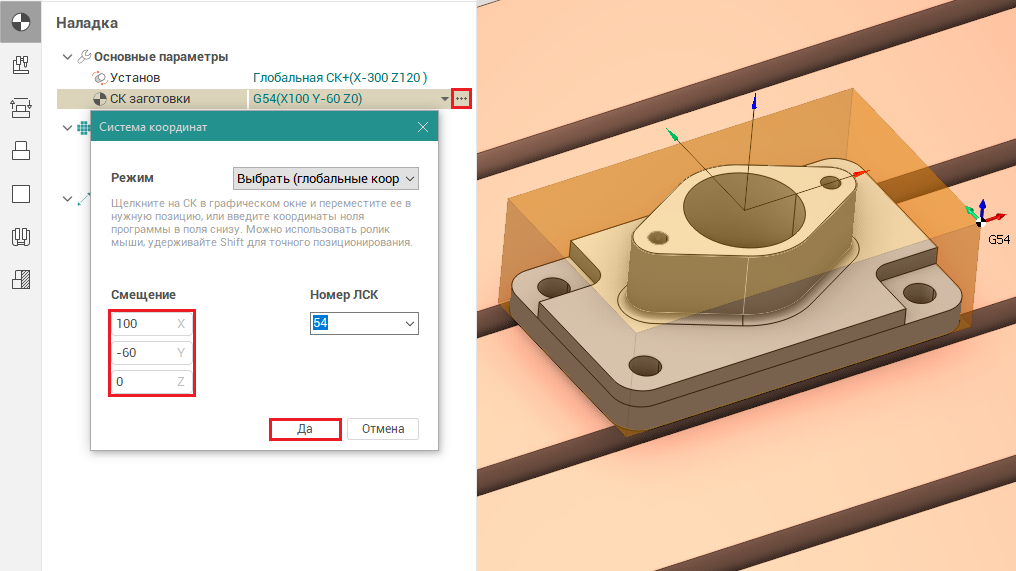
Task: Collapse the grid-icon tree group
Action: (67, 127)
